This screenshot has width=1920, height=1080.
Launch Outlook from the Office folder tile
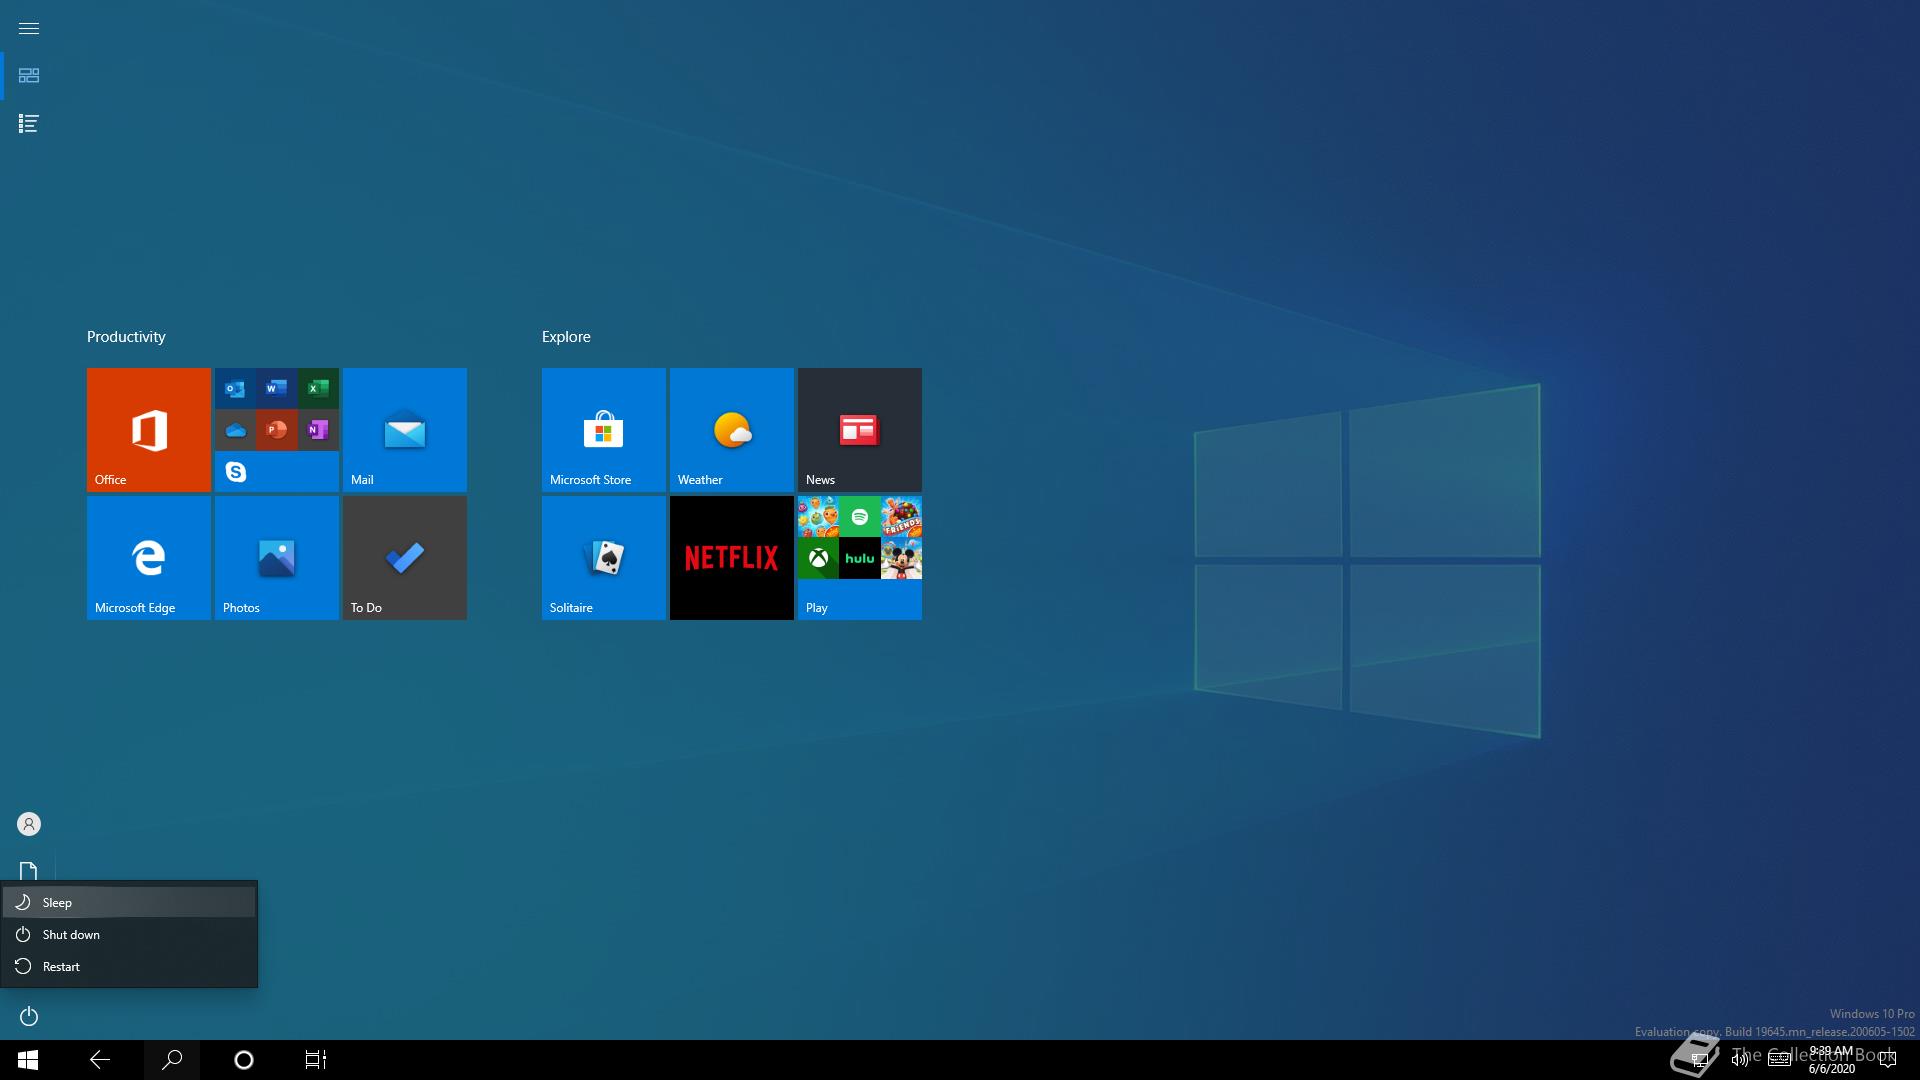pyautogui.click(x=236, y=388)
